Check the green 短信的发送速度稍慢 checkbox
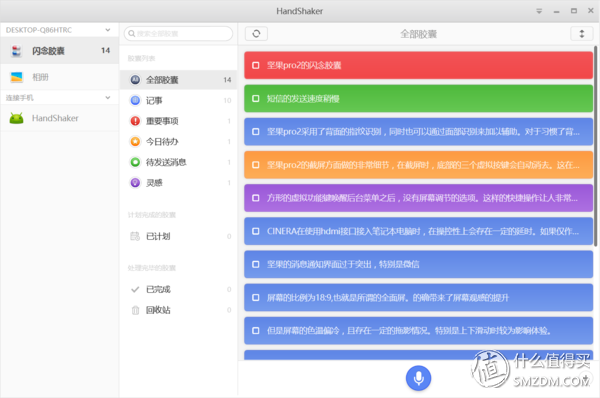Viewport: 600px width, 398px height. 256,99
